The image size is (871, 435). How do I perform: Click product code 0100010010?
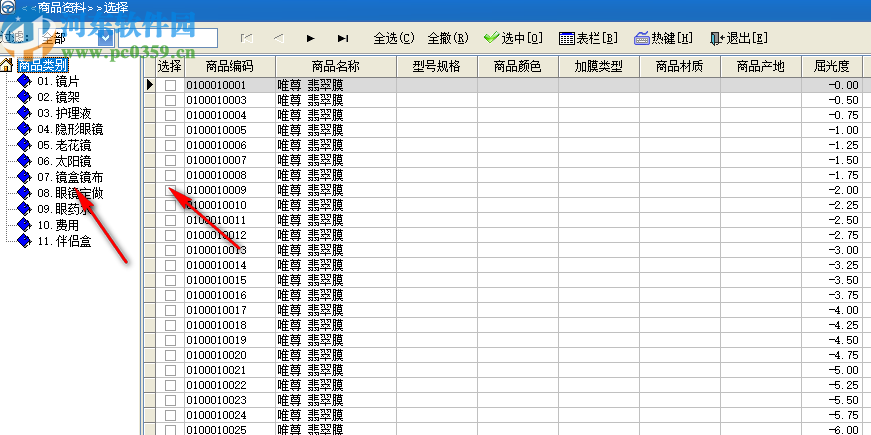pyautogui.click(x=216, y=205)
